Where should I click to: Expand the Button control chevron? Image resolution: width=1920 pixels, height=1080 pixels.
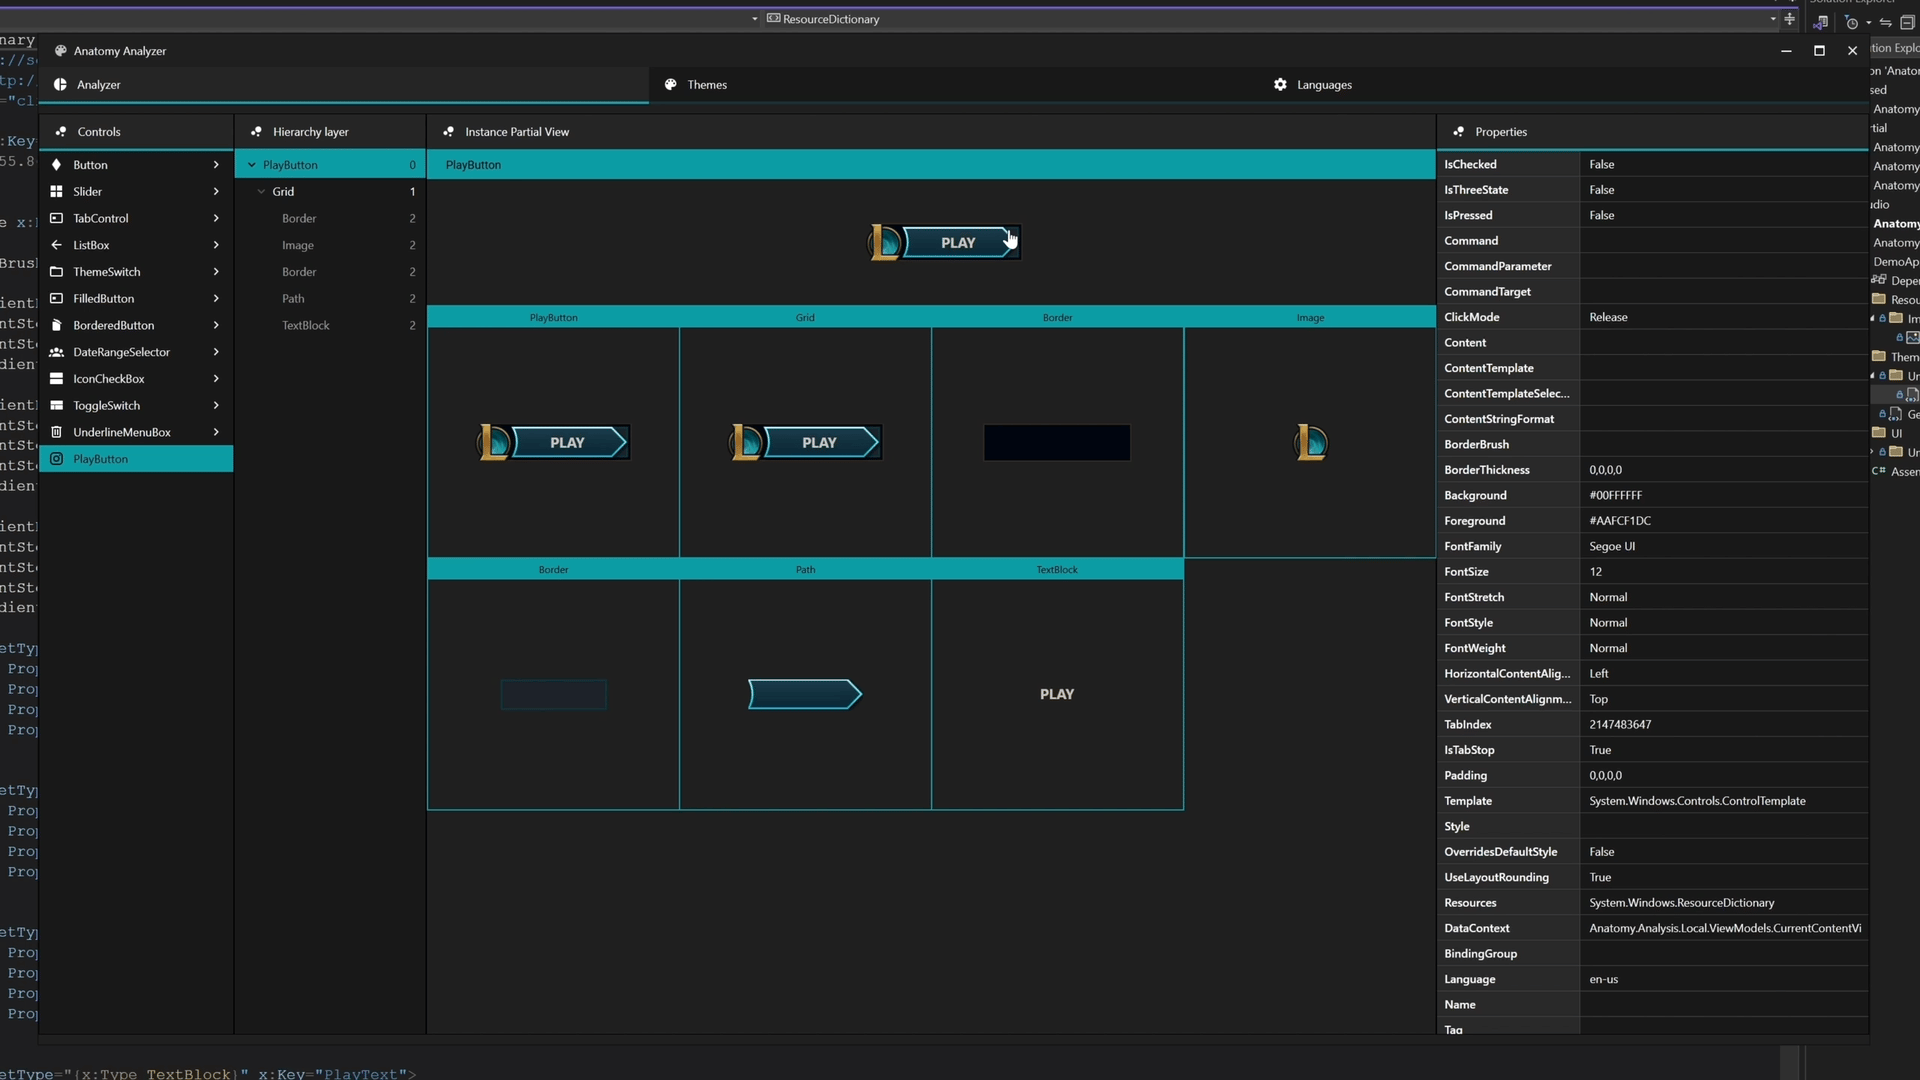(216, 165)
